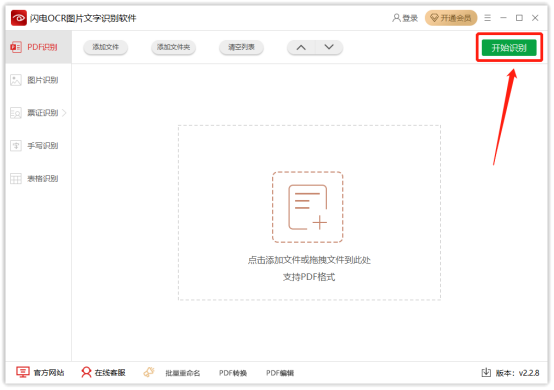
Task: Select the 手写识别 tab
Action: [x=38, y=146]
